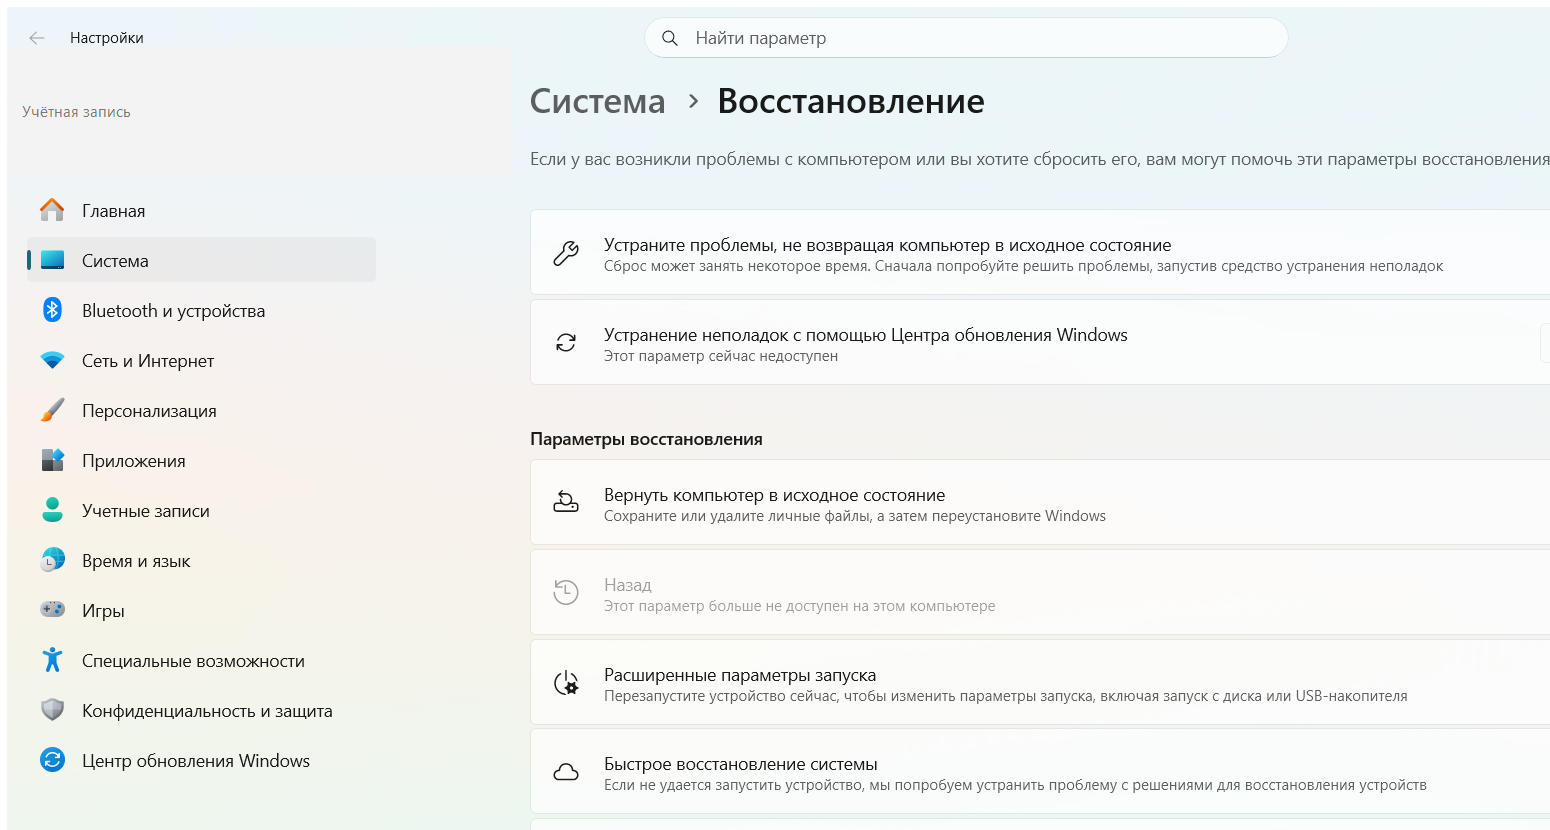This screenshot has width=1550, height=830.
Task: Click the refresh arrows icon in Устранение неполадок
Action: [566, 343]
